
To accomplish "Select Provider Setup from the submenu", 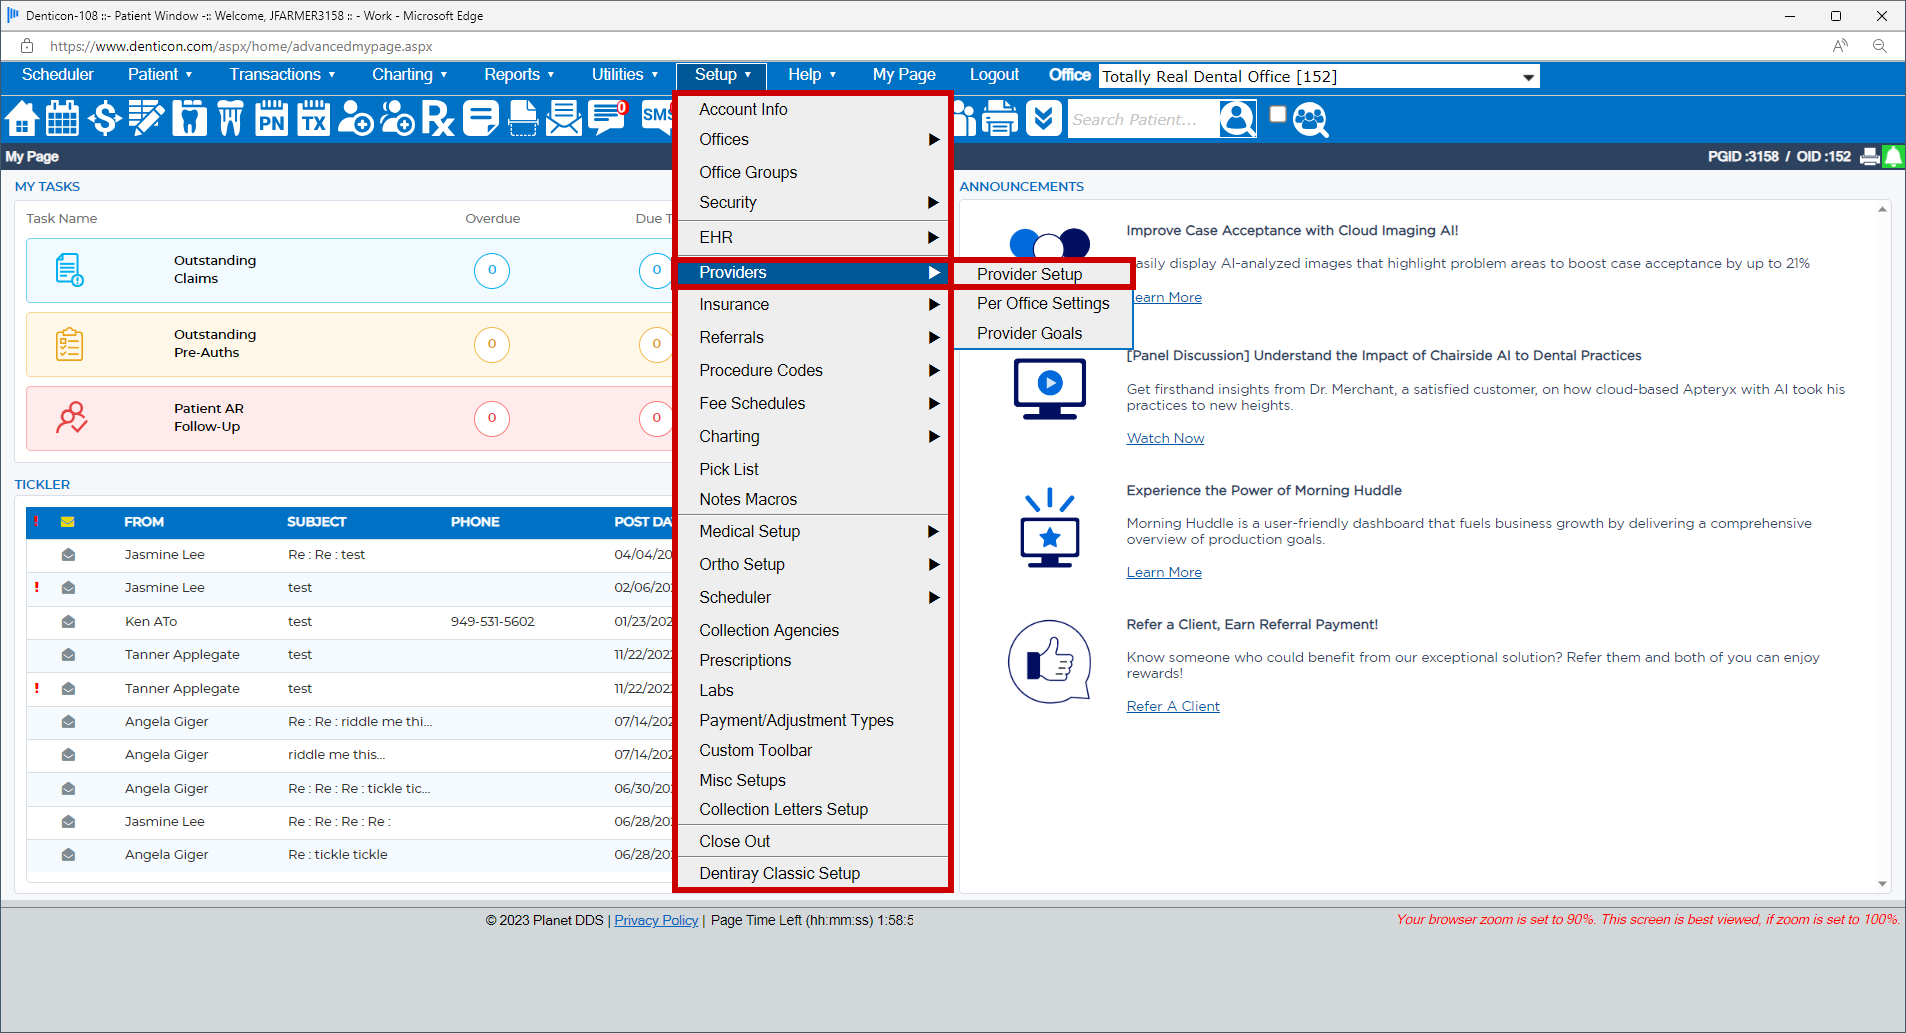I will [x=1029, y=274].
